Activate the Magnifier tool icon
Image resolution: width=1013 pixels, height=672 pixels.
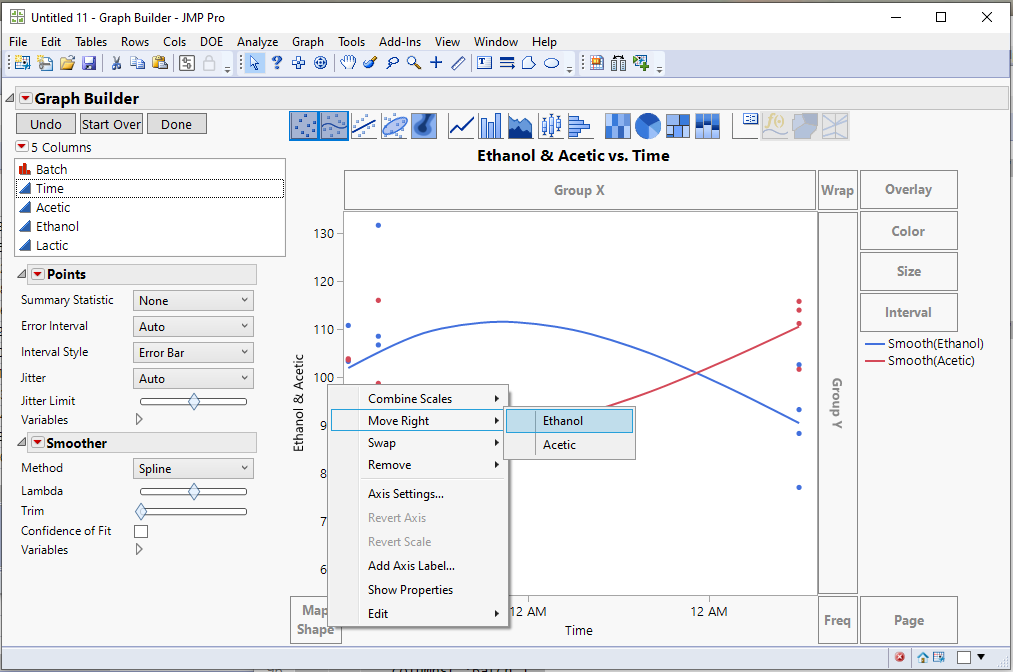[413, 63]
